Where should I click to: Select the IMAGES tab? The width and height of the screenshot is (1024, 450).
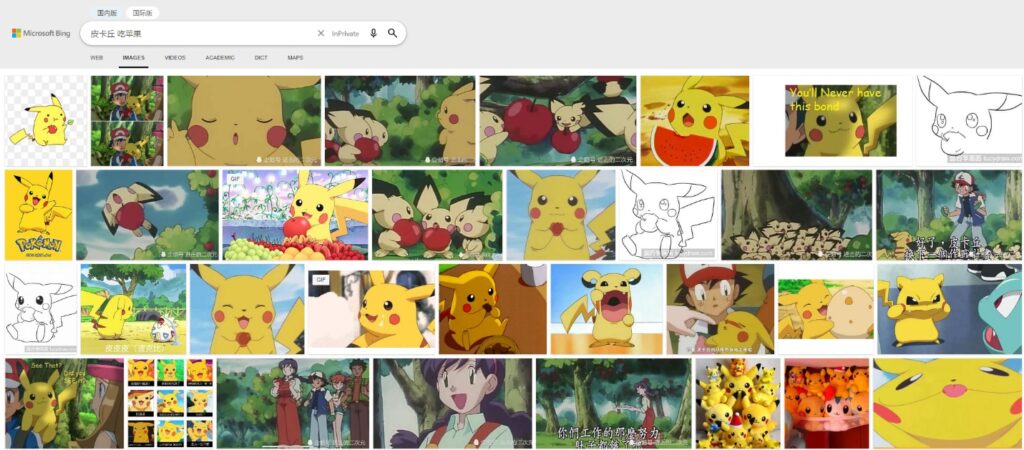point(133,58)
